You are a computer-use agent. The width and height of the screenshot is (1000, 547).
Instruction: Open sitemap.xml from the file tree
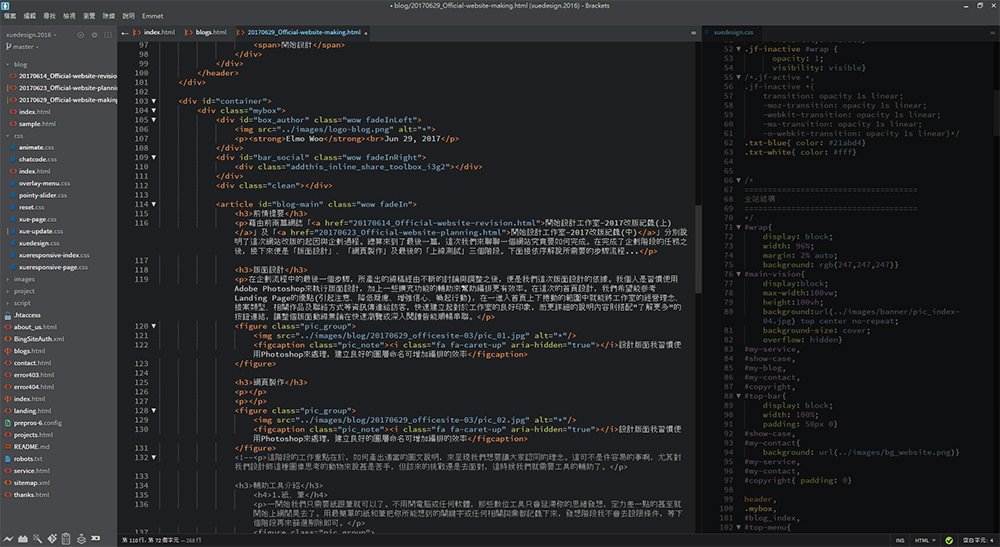coord(32,482)
